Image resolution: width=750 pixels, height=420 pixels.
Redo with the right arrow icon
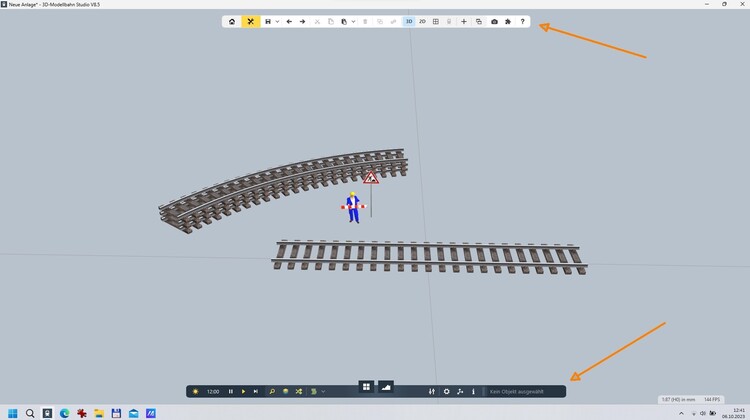[x=303, y=21]
